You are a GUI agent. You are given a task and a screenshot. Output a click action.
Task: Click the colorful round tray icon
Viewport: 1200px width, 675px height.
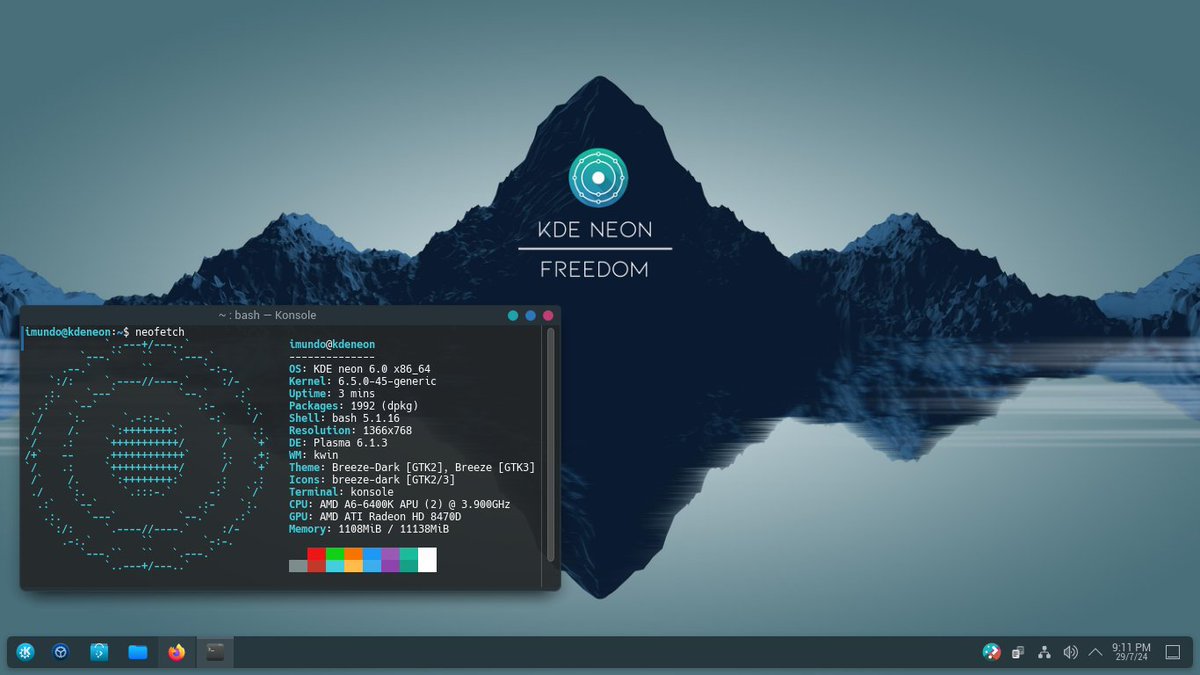[x=991, y=652]
